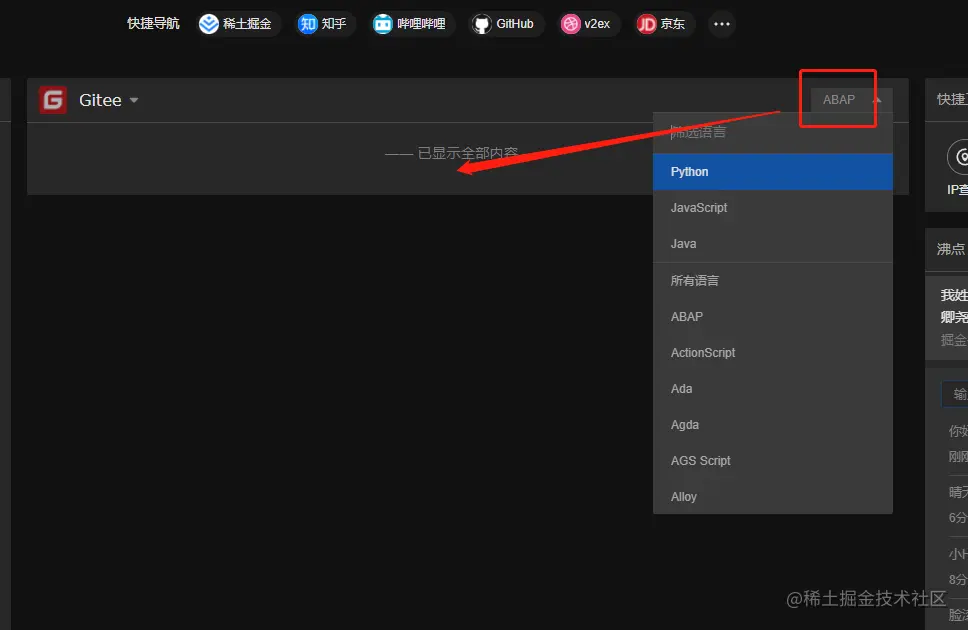Open the 哔哩哔哩 shortcut icon
This screenshot has height=630, width=968.
click(x=383, y=24)
